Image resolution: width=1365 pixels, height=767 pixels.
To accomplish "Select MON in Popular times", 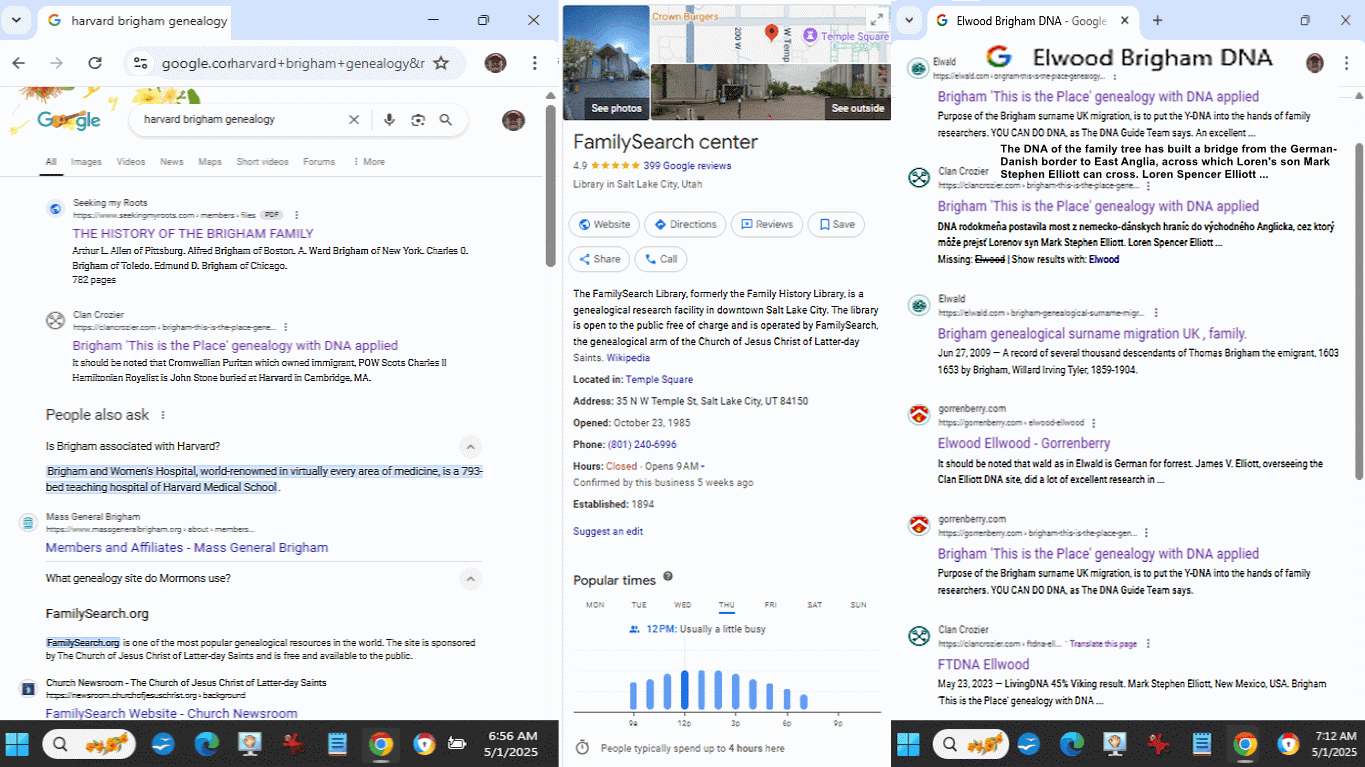I will click(595, 605).
